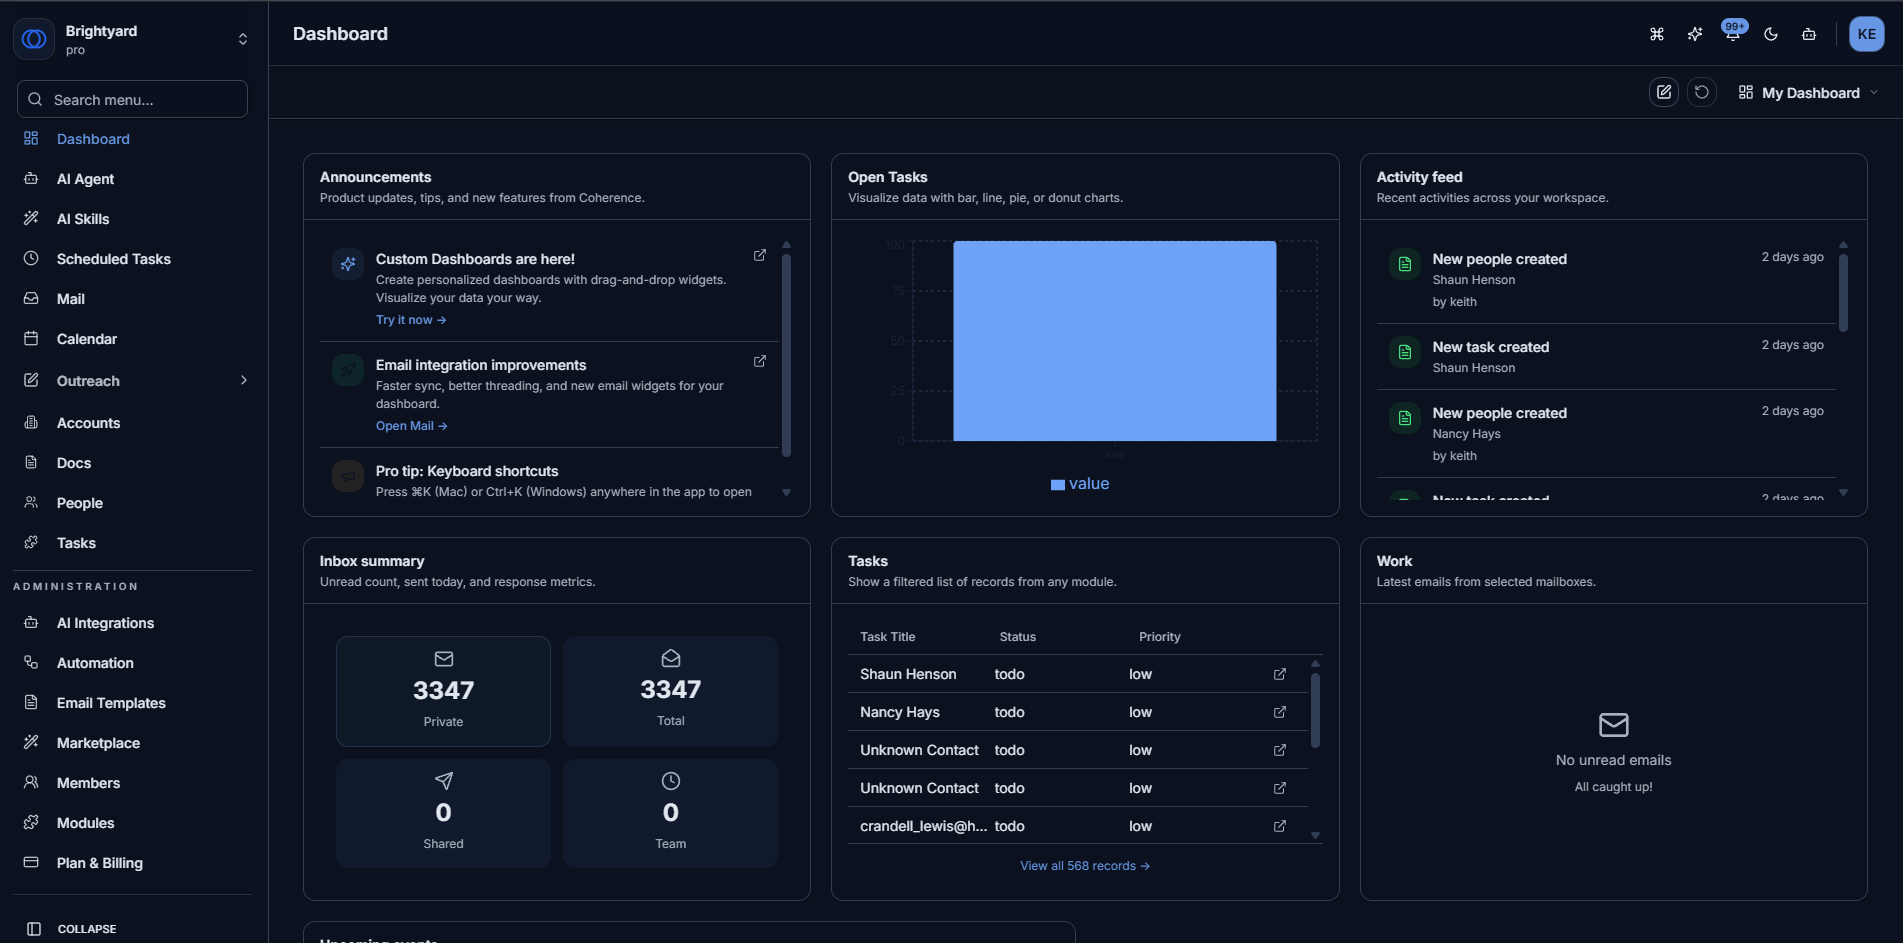Viewport: 1903px width, 943px height.
Task: Toggle dark mode with the moon icon
Action: 1770,33
